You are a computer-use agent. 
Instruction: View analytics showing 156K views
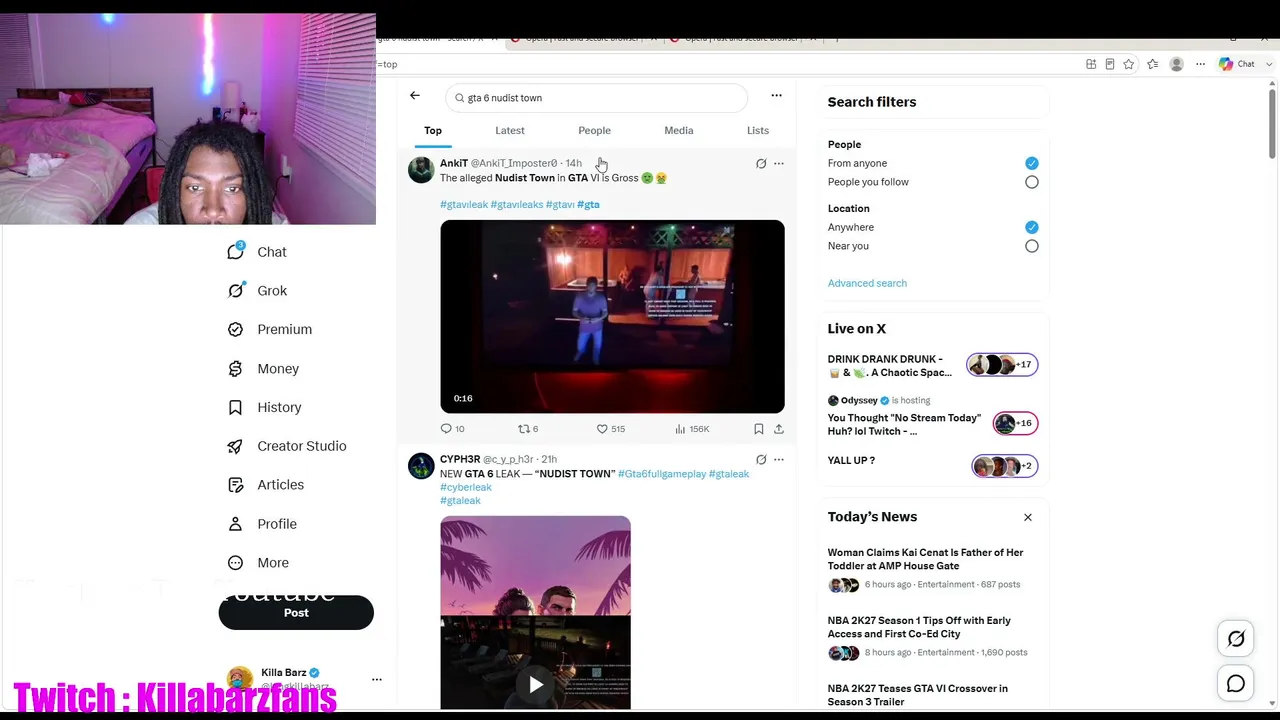(x=692, y=429)
